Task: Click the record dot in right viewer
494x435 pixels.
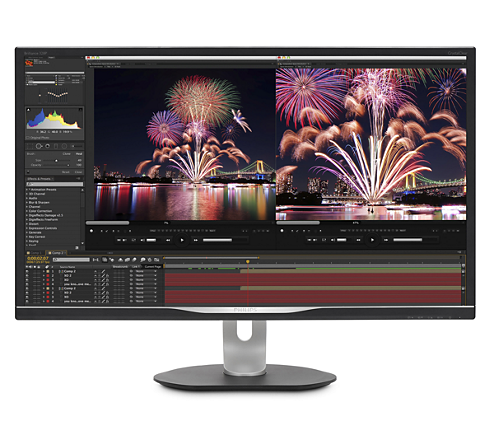Action: point(282,230)
